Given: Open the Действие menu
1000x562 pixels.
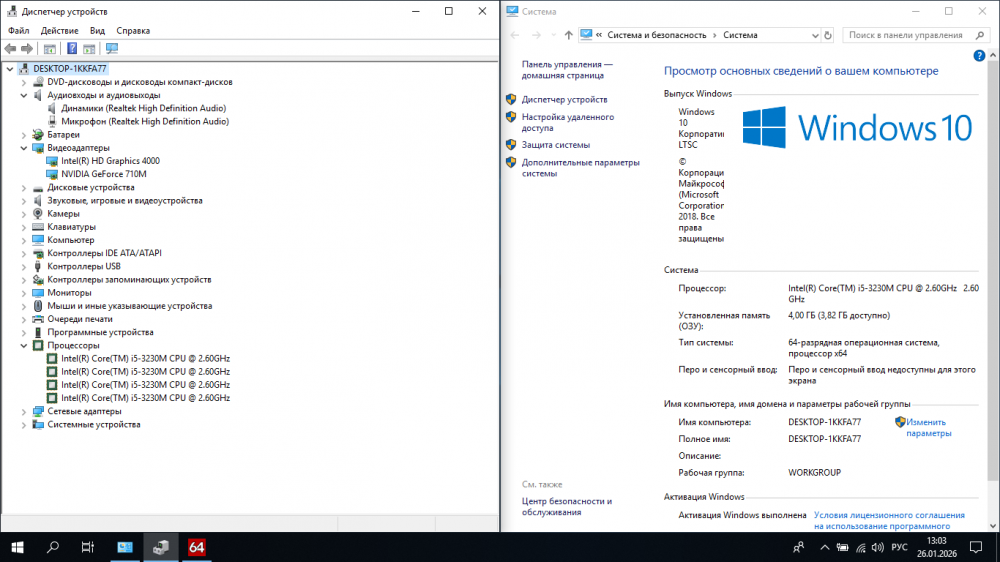Looking at the screenshot, I should 60,31.
